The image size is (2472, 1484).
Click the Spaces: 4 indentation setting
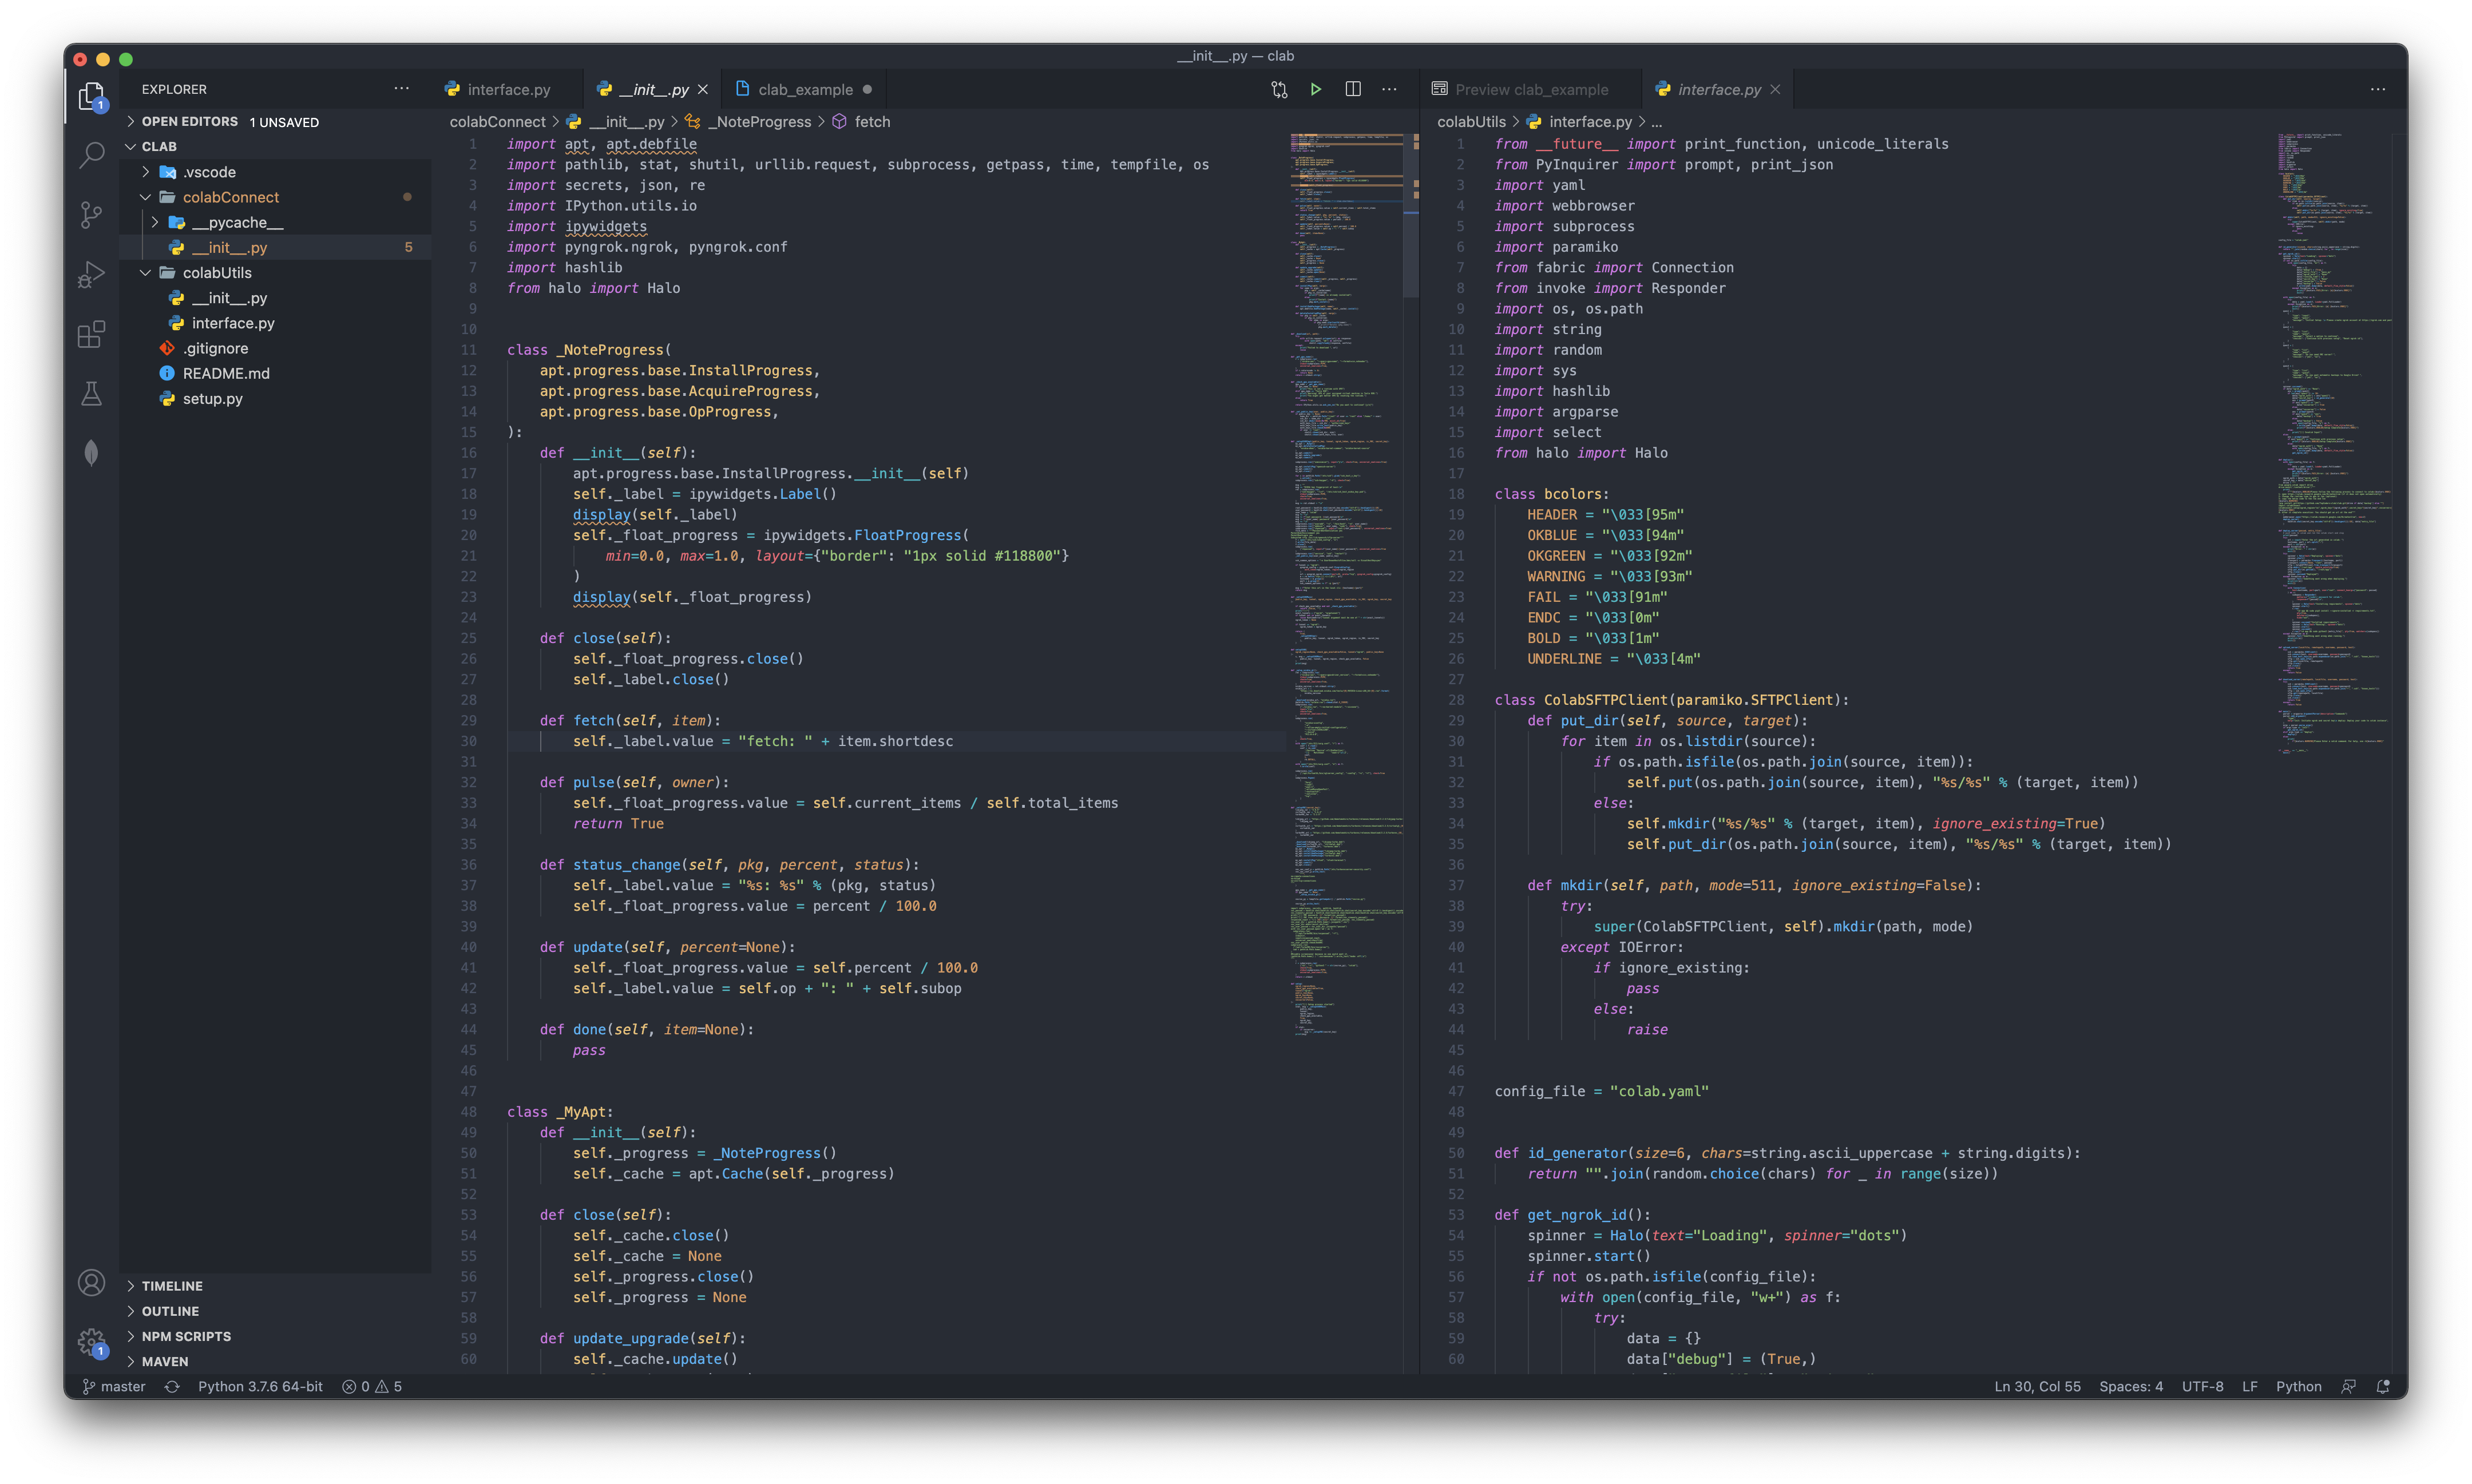2130,1386
